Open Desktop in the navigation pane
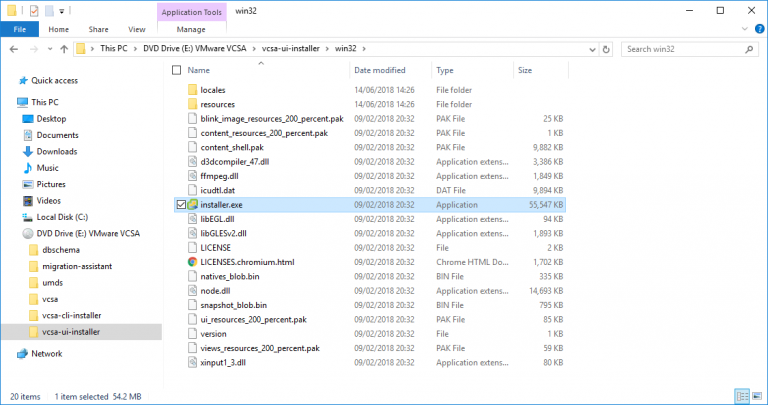Screen dimensions: 768x405 [x=51, y=119]
